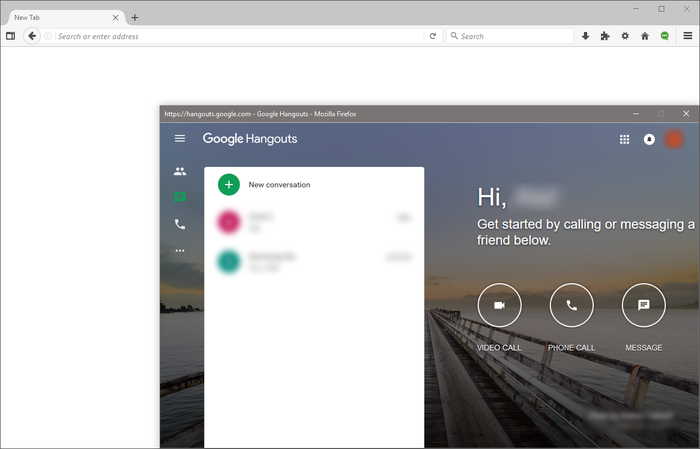Open the Google apps grid
Viewport: 700px width, 449px height.
coord(625,140)
